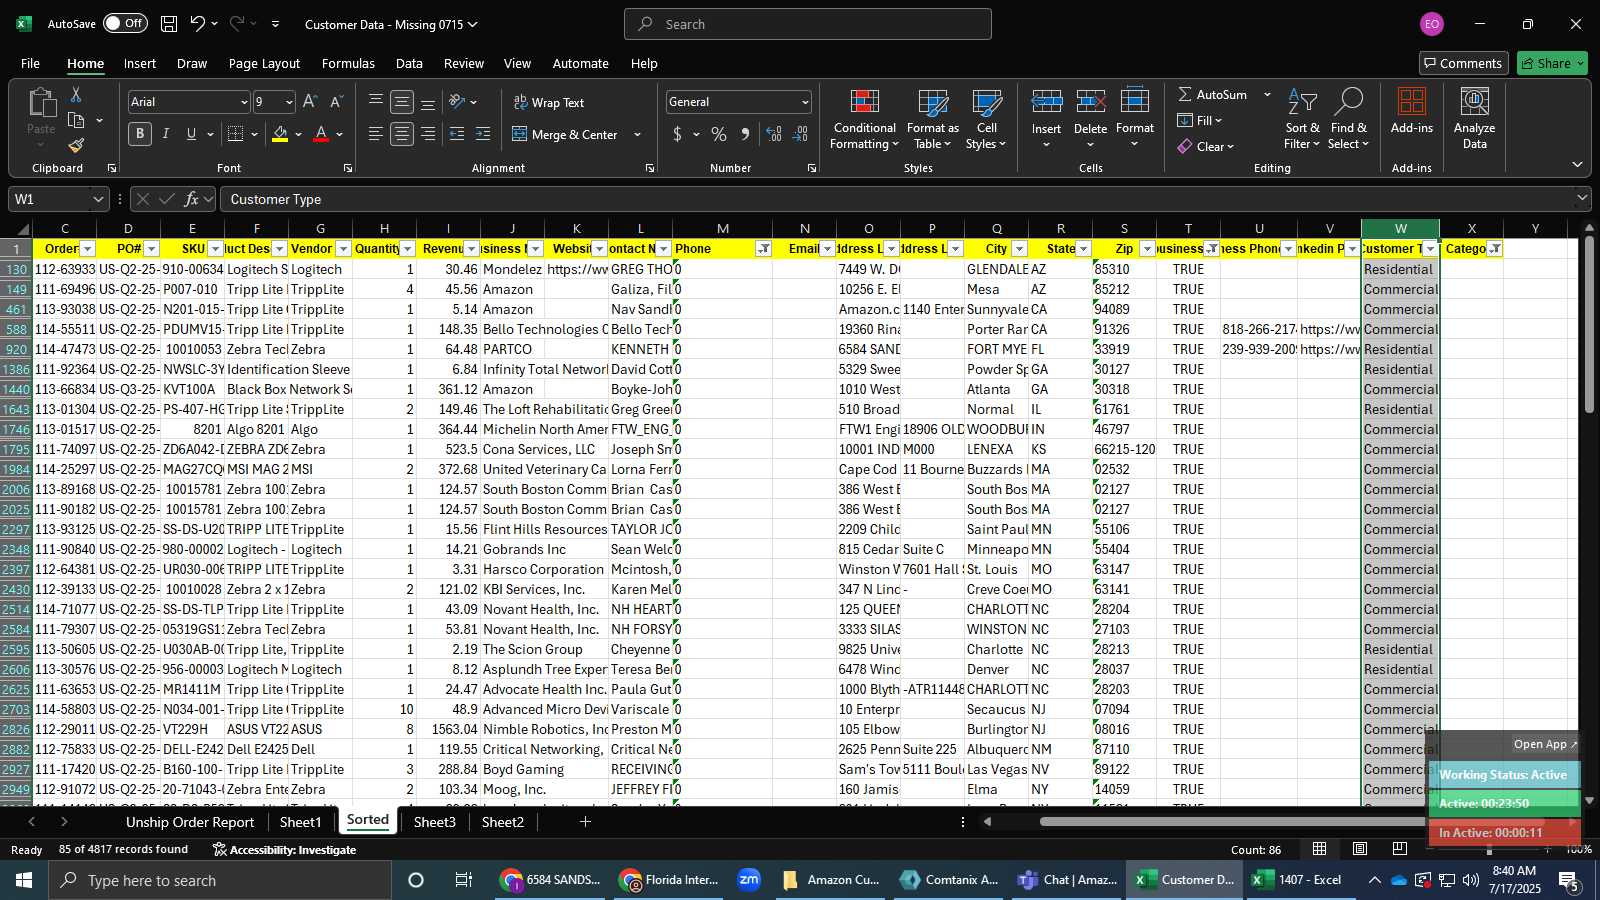Click the Delete cells icon
The height and width of the screenshot is (900, 1600).
(x=1090, y=102)
